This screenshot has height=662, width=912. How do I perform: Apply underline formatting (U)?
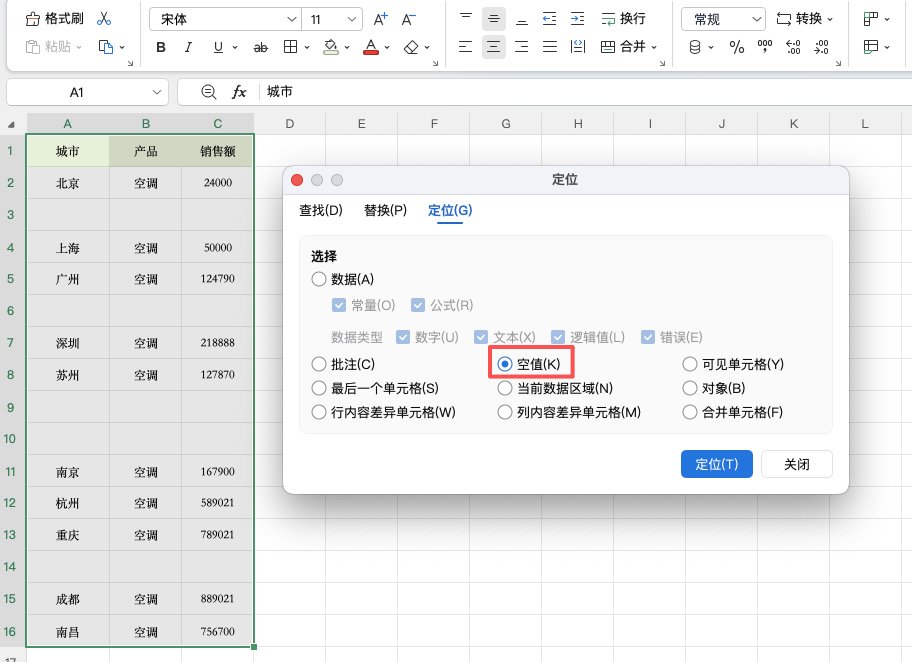(x=218, y=47)
